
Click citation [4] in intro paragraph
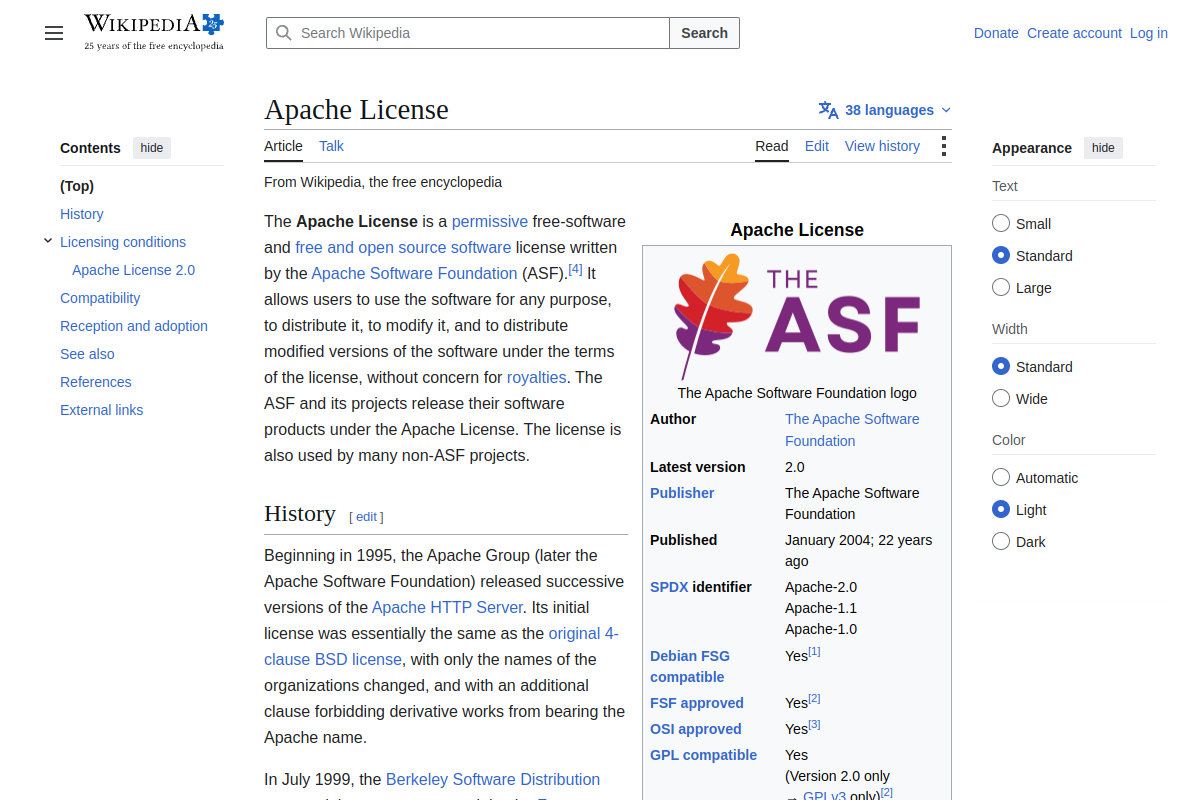click(x=575, y=269)
